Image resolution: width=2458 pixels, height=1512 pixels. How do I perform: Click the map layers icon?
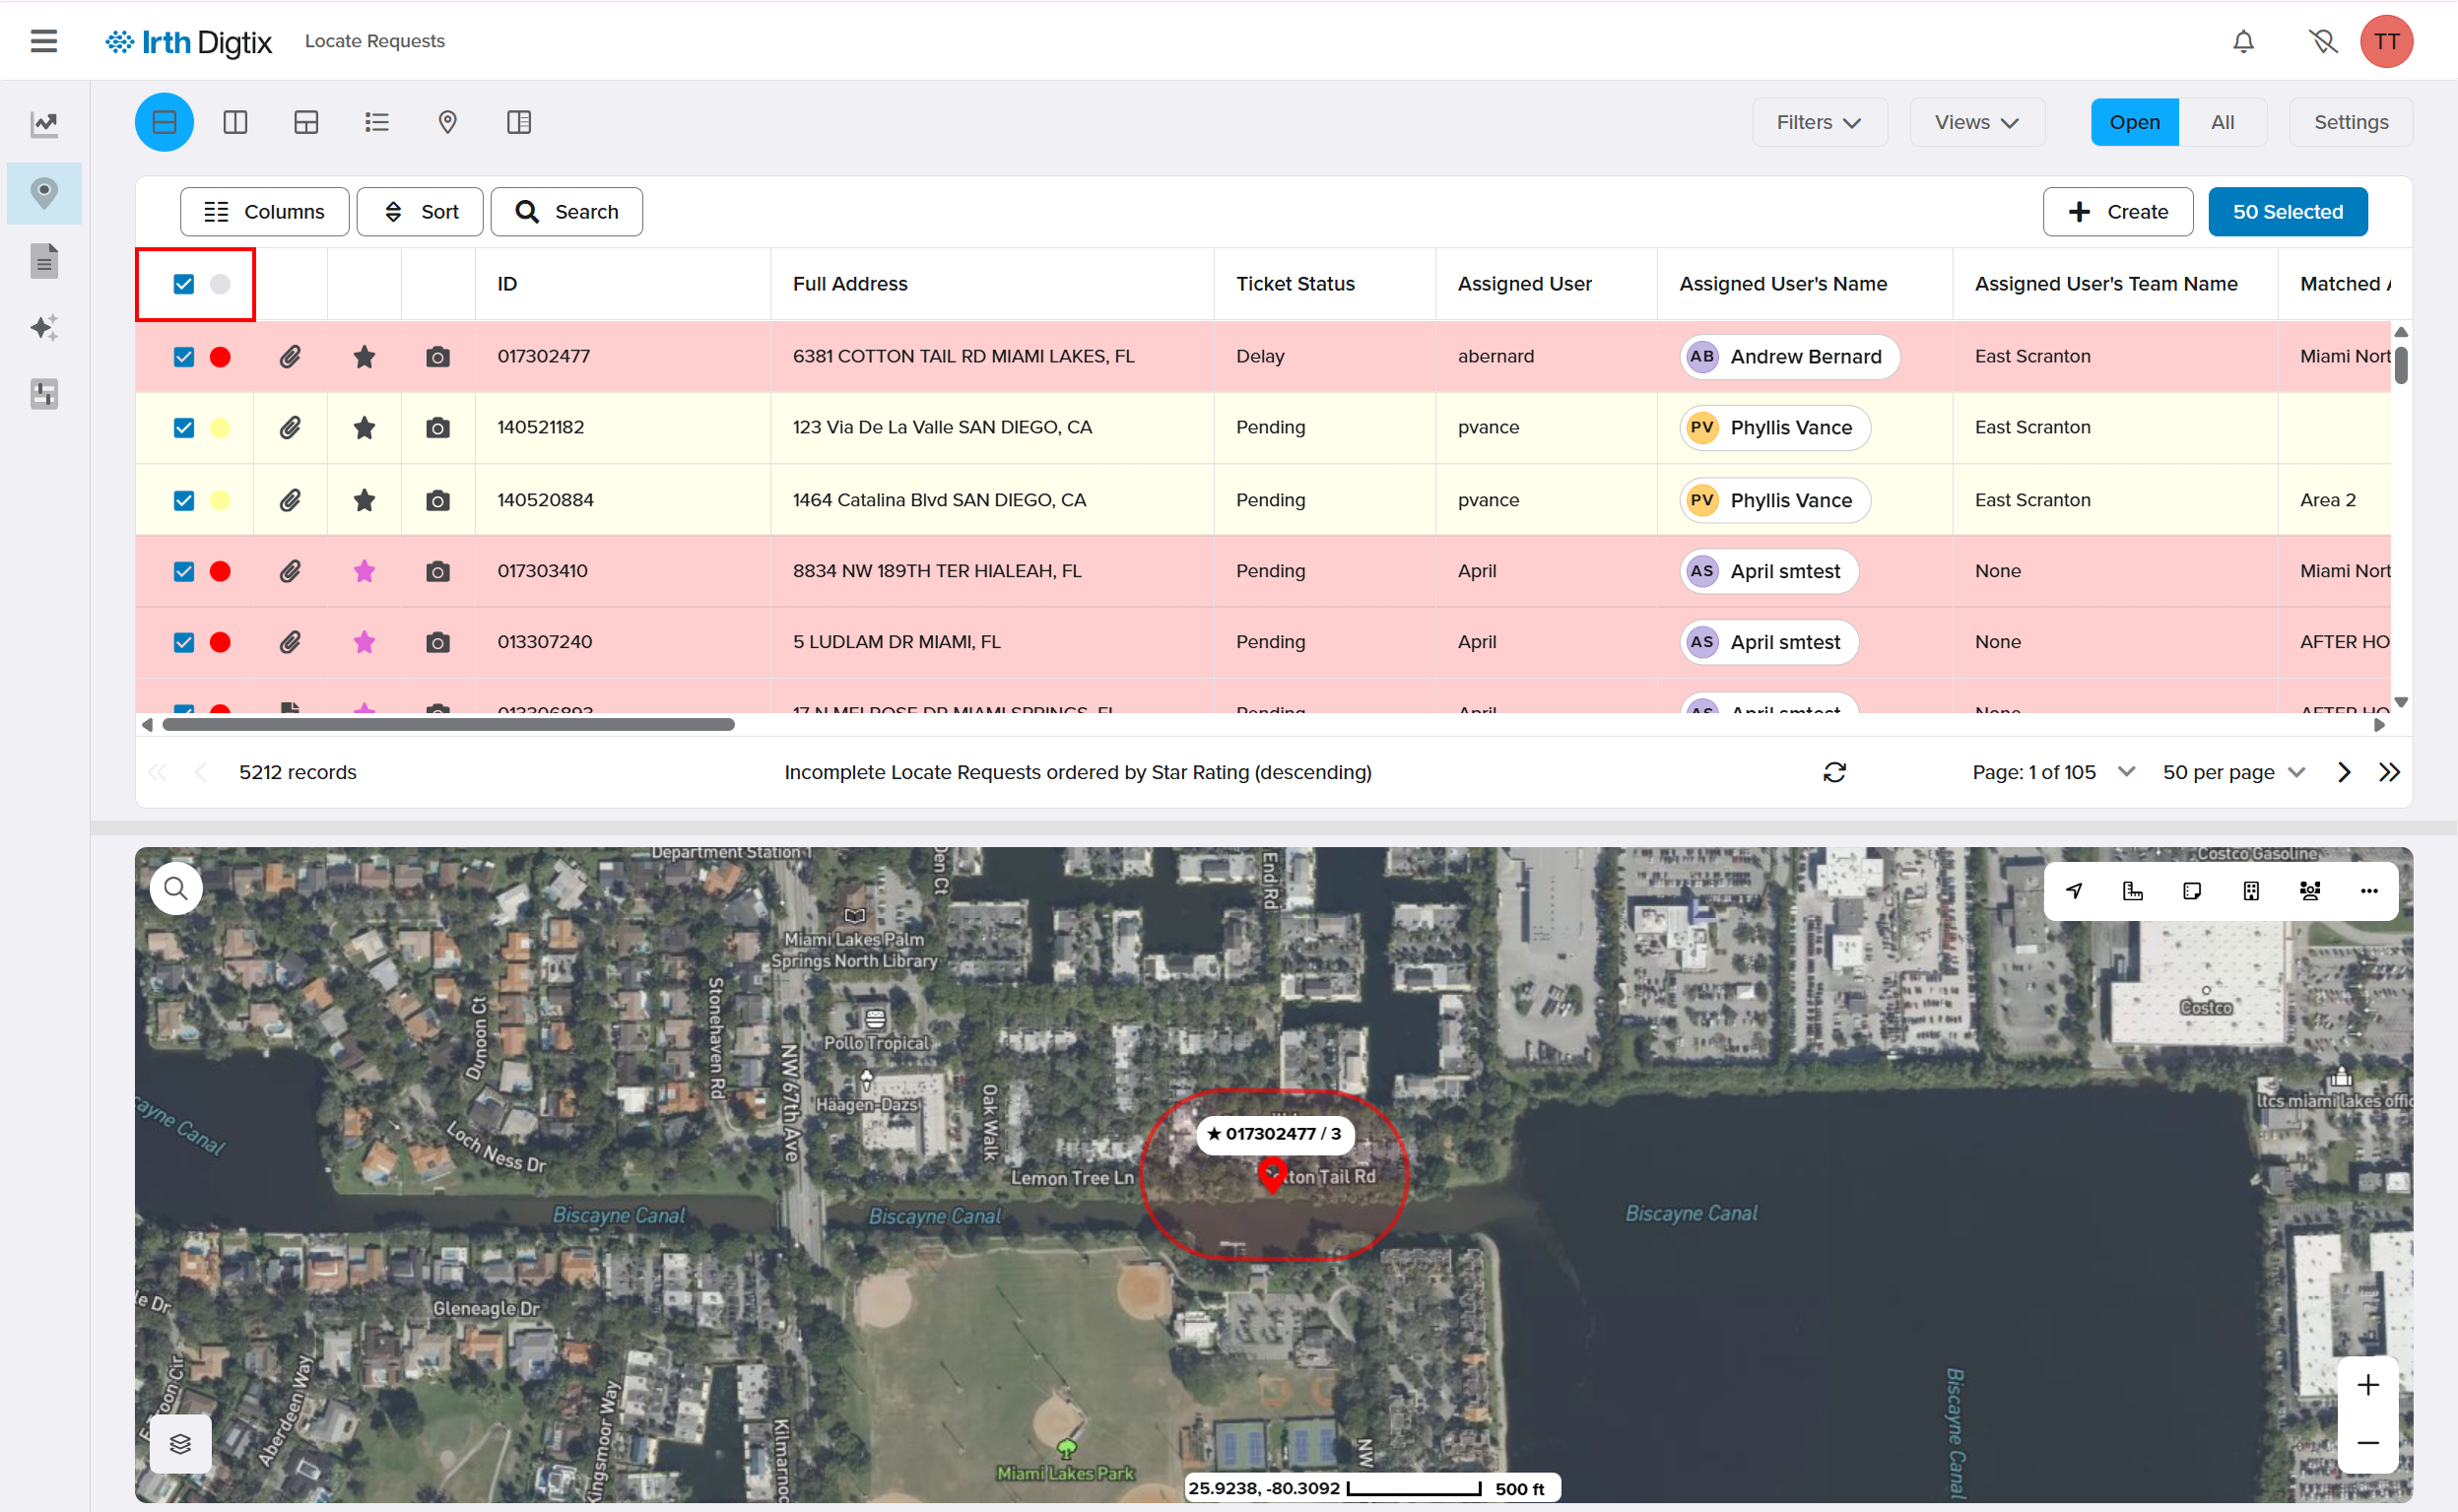(x=180, y=1443)
